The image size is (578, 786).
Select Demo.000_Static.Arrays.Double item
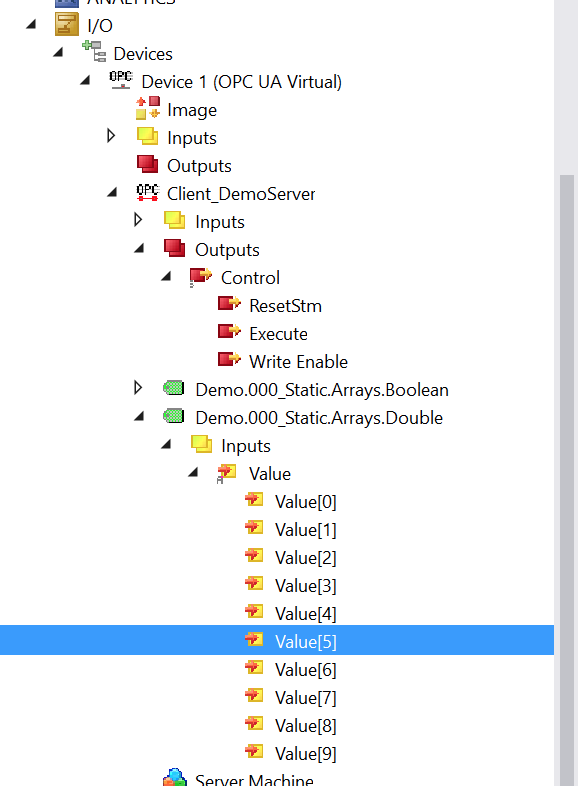pos(319,418)
